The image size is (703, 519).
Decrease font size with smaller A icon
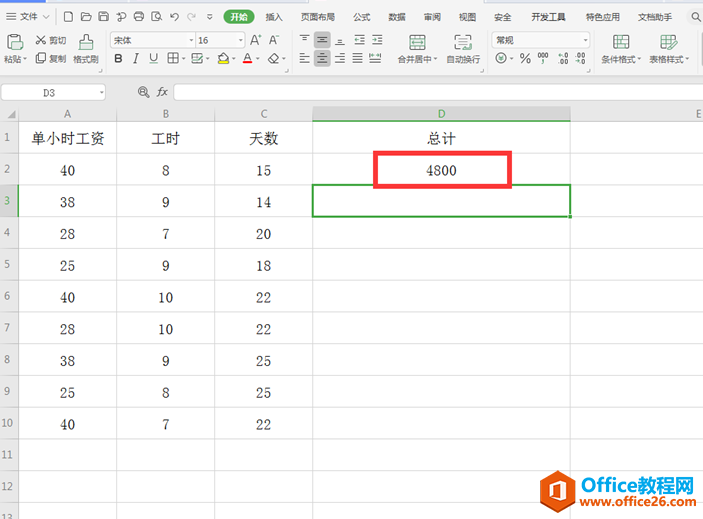point(274,40)
